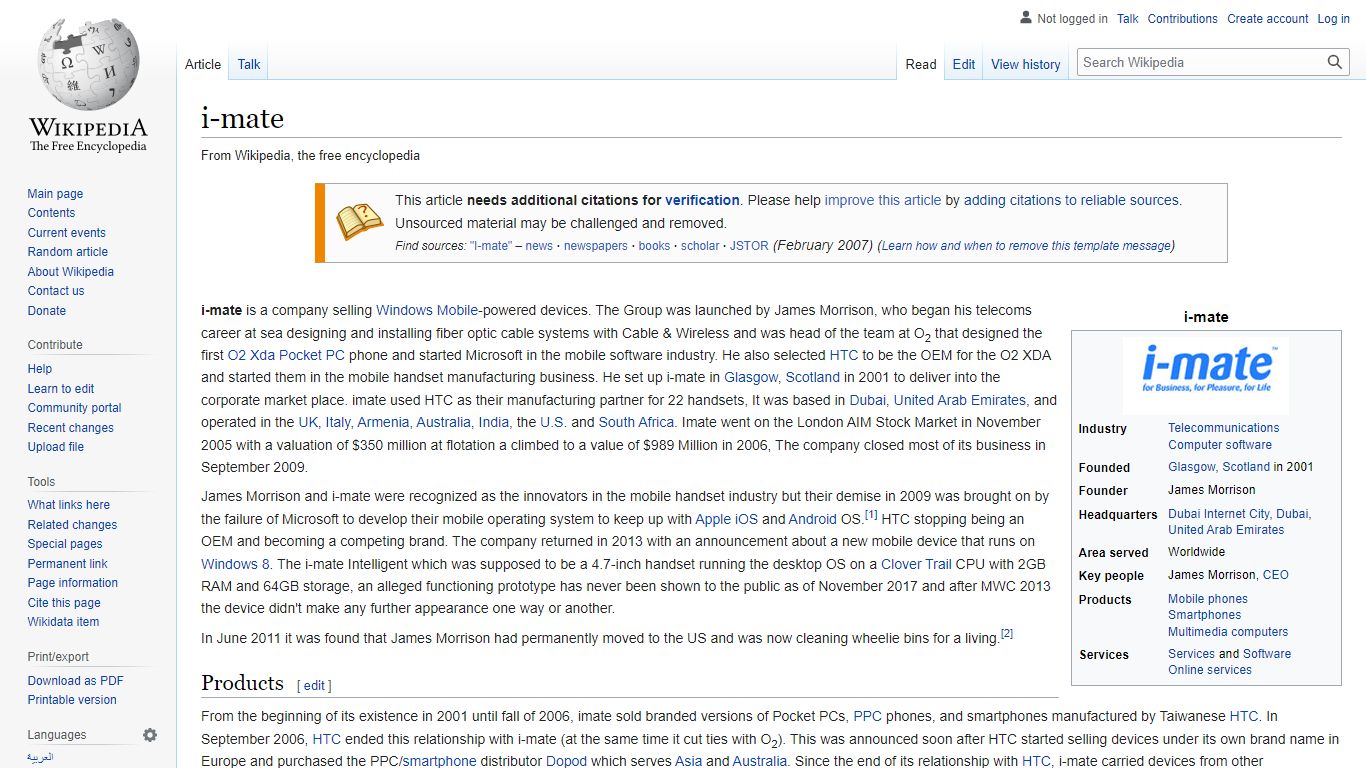Click Online services infobox link

[1210, 670]
